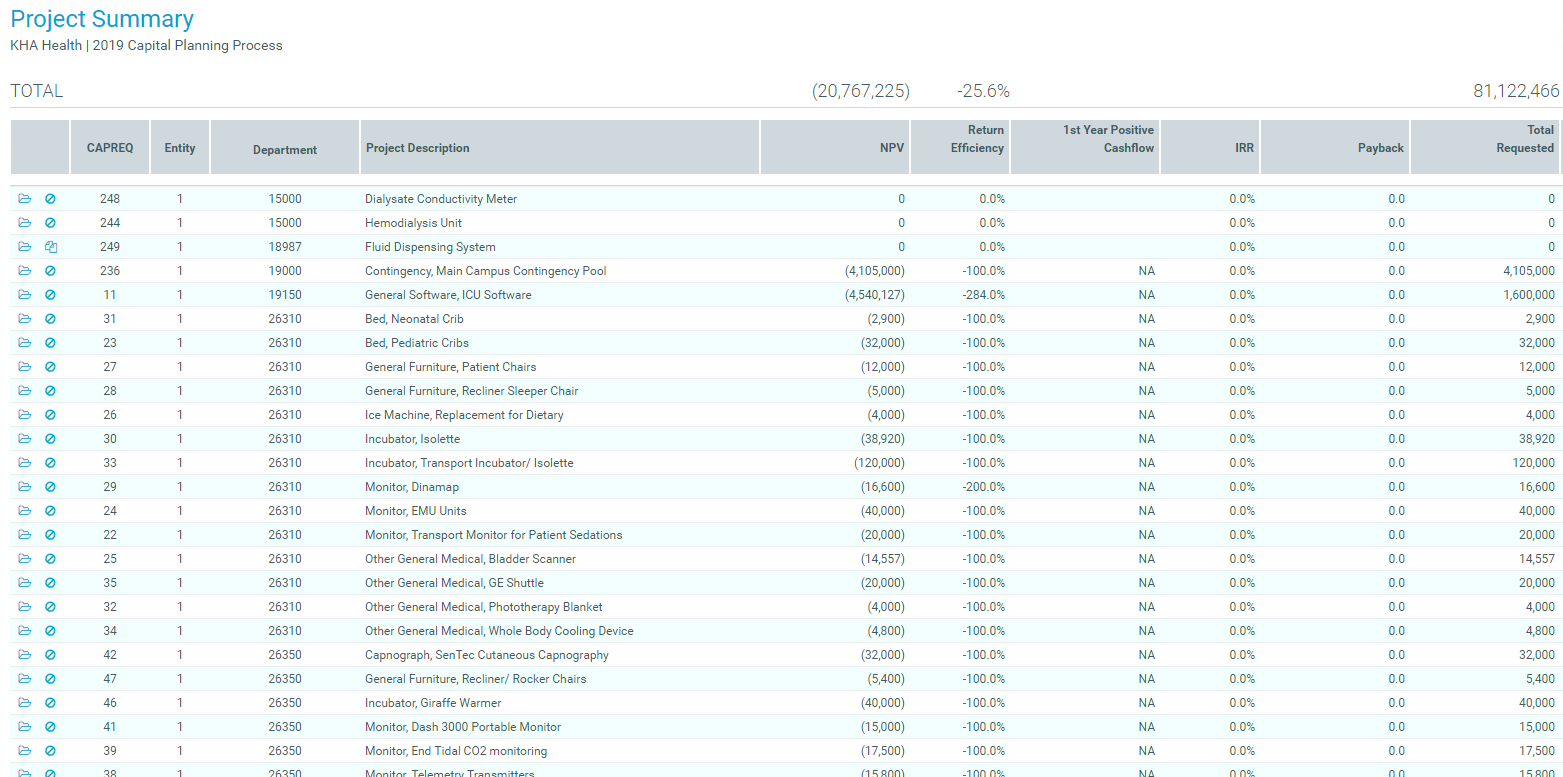The image size is (1563, 777).
Task: Open folder icon for Hemodialysis Unit row
Action: tap(25, 223)
